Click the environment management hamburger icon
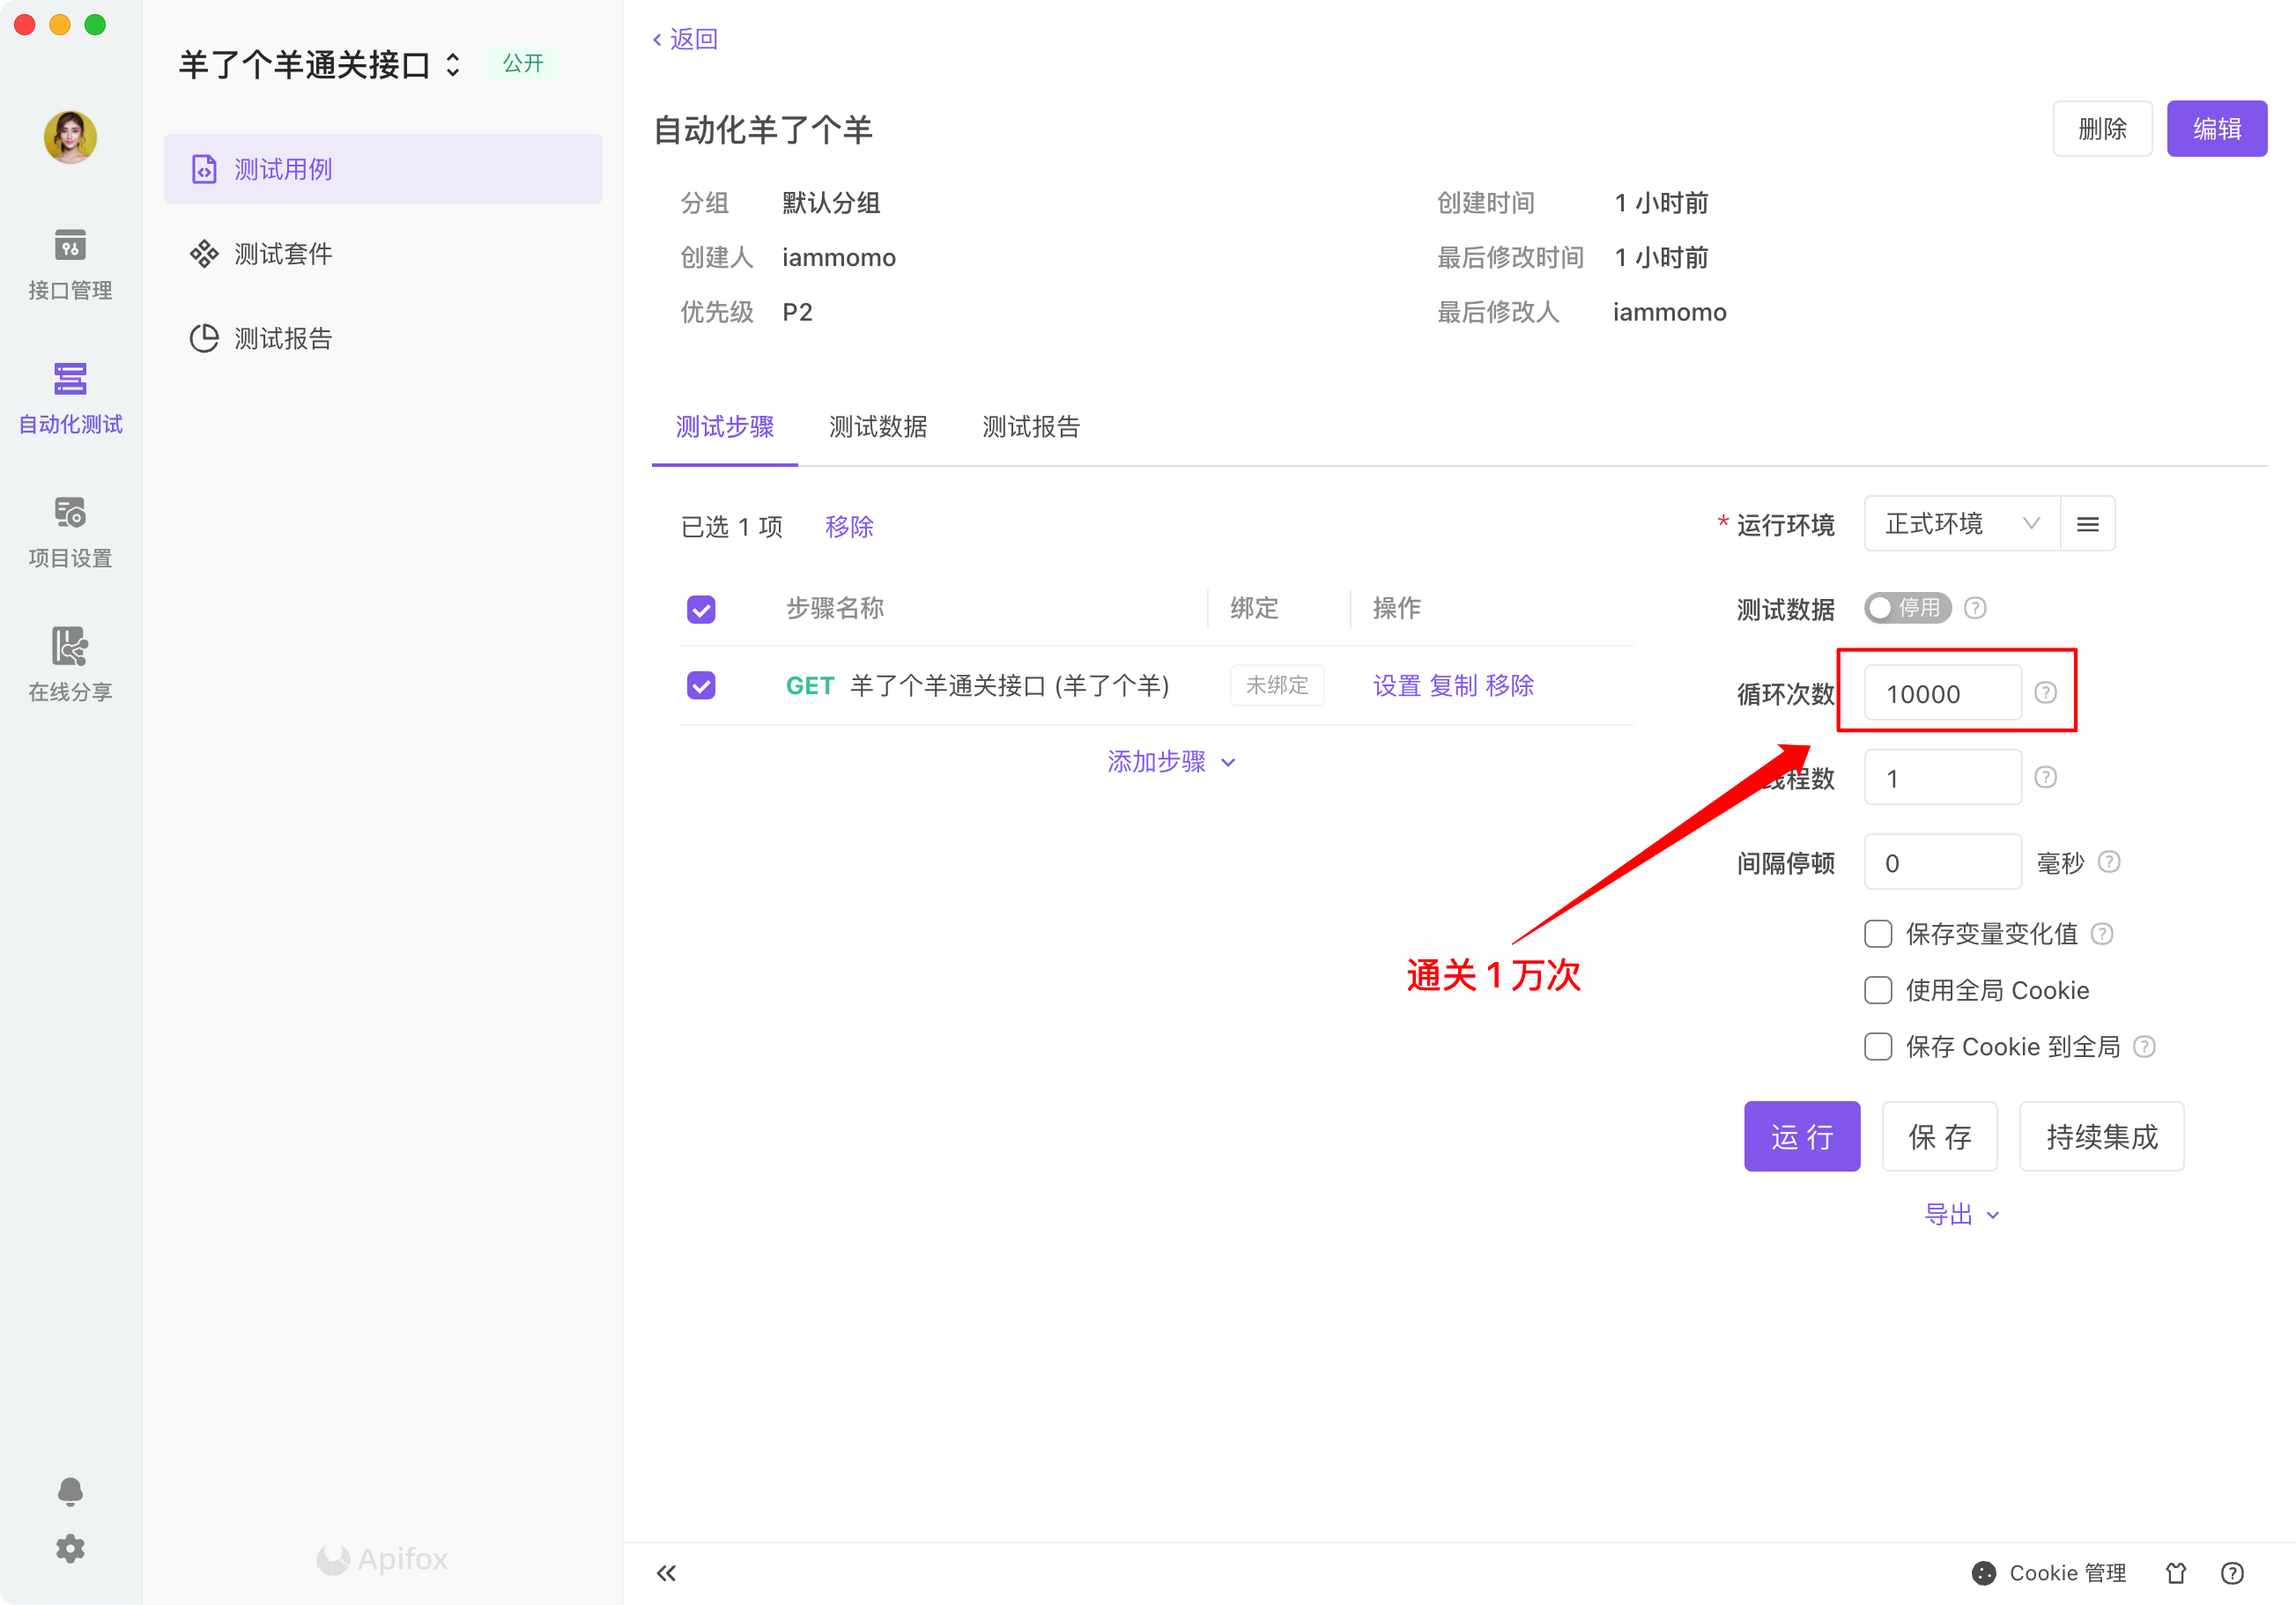The image size is (2296, 1605). coord(2087,524)
